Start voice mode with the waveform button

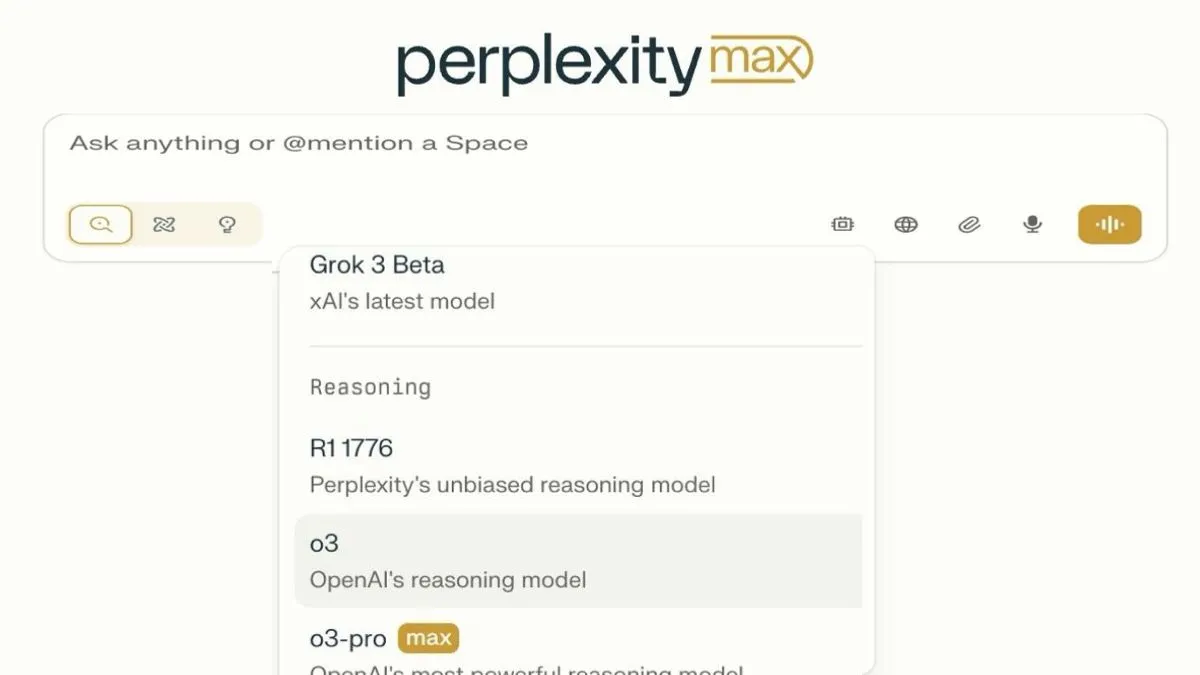pyautogui.click(x=1109, y=224)
